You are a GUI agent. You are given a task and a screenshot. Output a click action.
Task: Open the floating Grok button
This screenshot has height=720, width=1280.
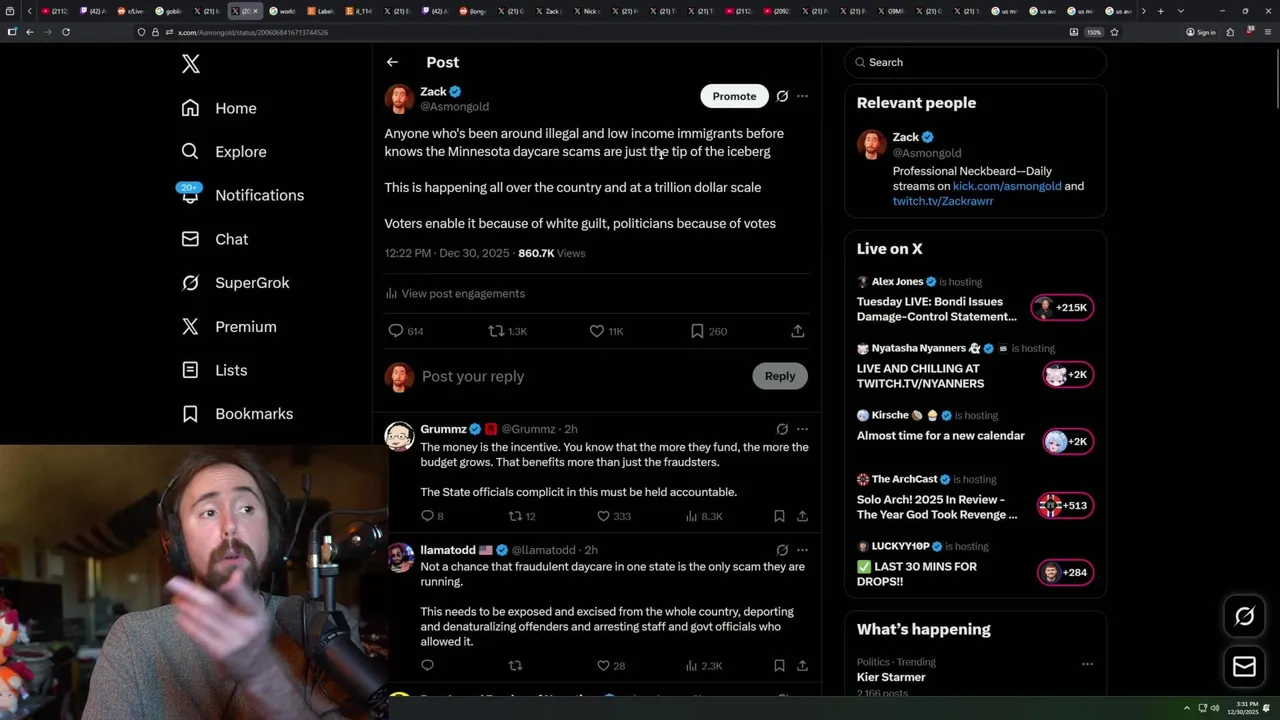coord(1244,617)
